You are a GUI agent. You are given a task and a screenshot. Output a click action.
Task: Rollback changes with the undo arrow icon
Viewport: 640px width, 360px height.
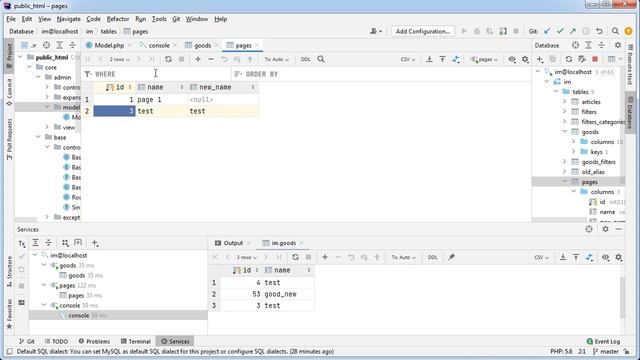coord(599,31)
